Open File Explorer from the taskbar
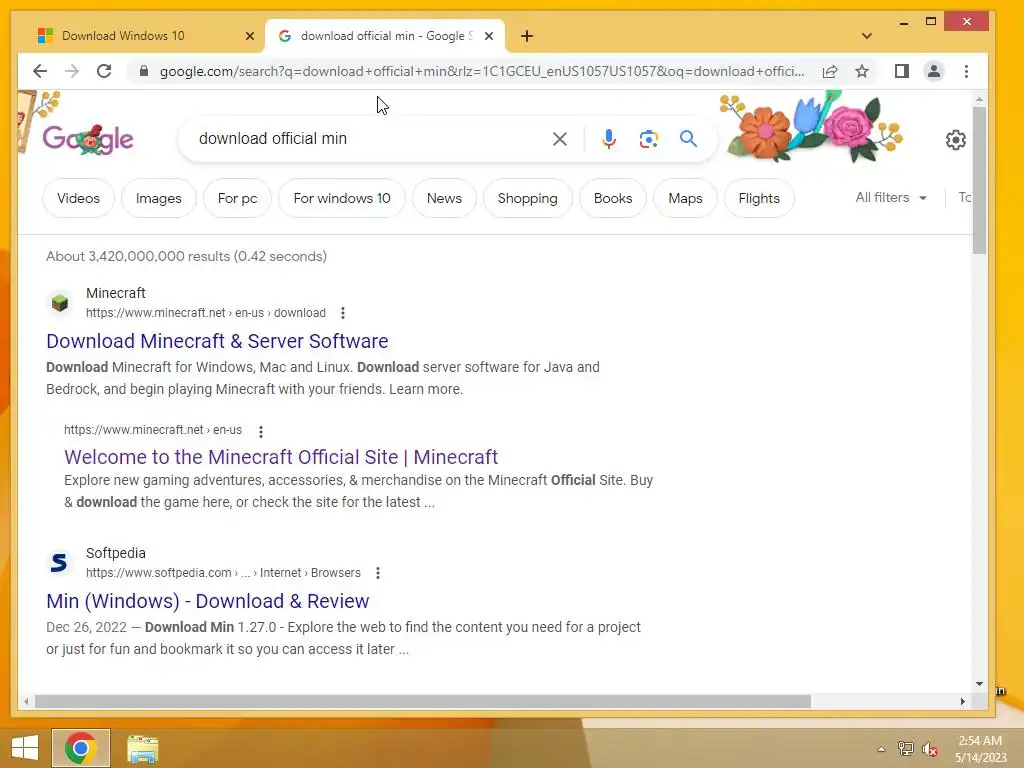This screenshot has height=768, width=1024. [x=142, y=749]
